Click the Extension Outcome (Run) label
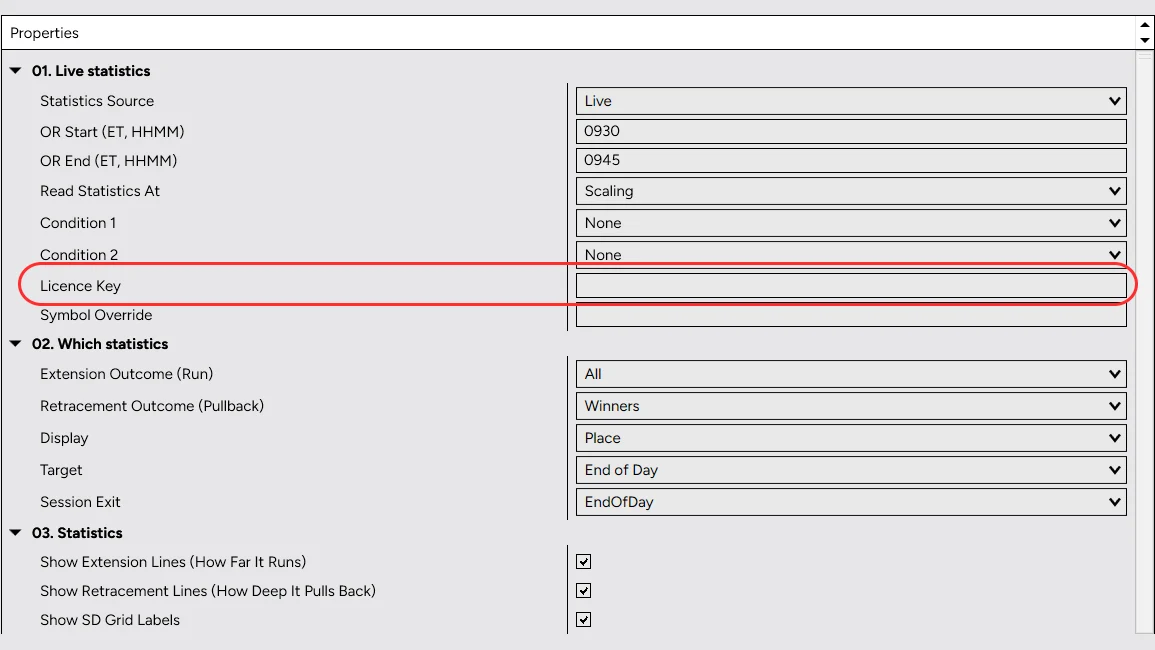The height and width of the screenshot is (650, 1155). tap(127, 374)
